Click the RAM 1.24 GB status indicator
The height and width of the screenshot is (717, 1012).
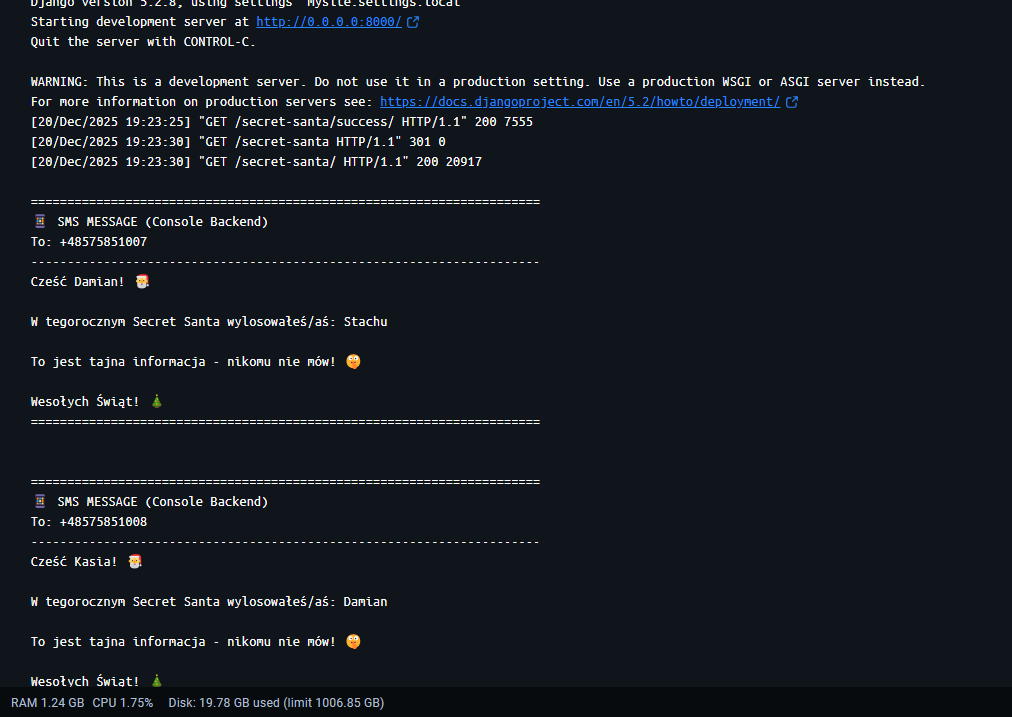(48, 703)
